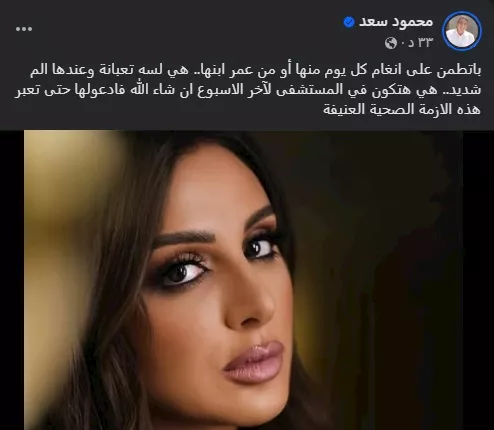Screen dimensions: 494x430
Task: Click the post line beginning باتطمن على انغام
Action: coord(255,71)
